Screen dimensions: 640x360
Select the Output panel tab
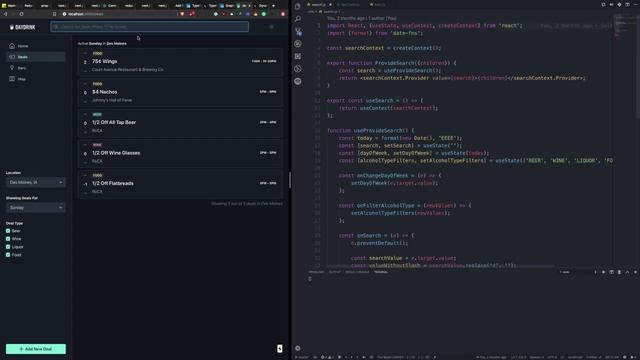tap(334, 272)
